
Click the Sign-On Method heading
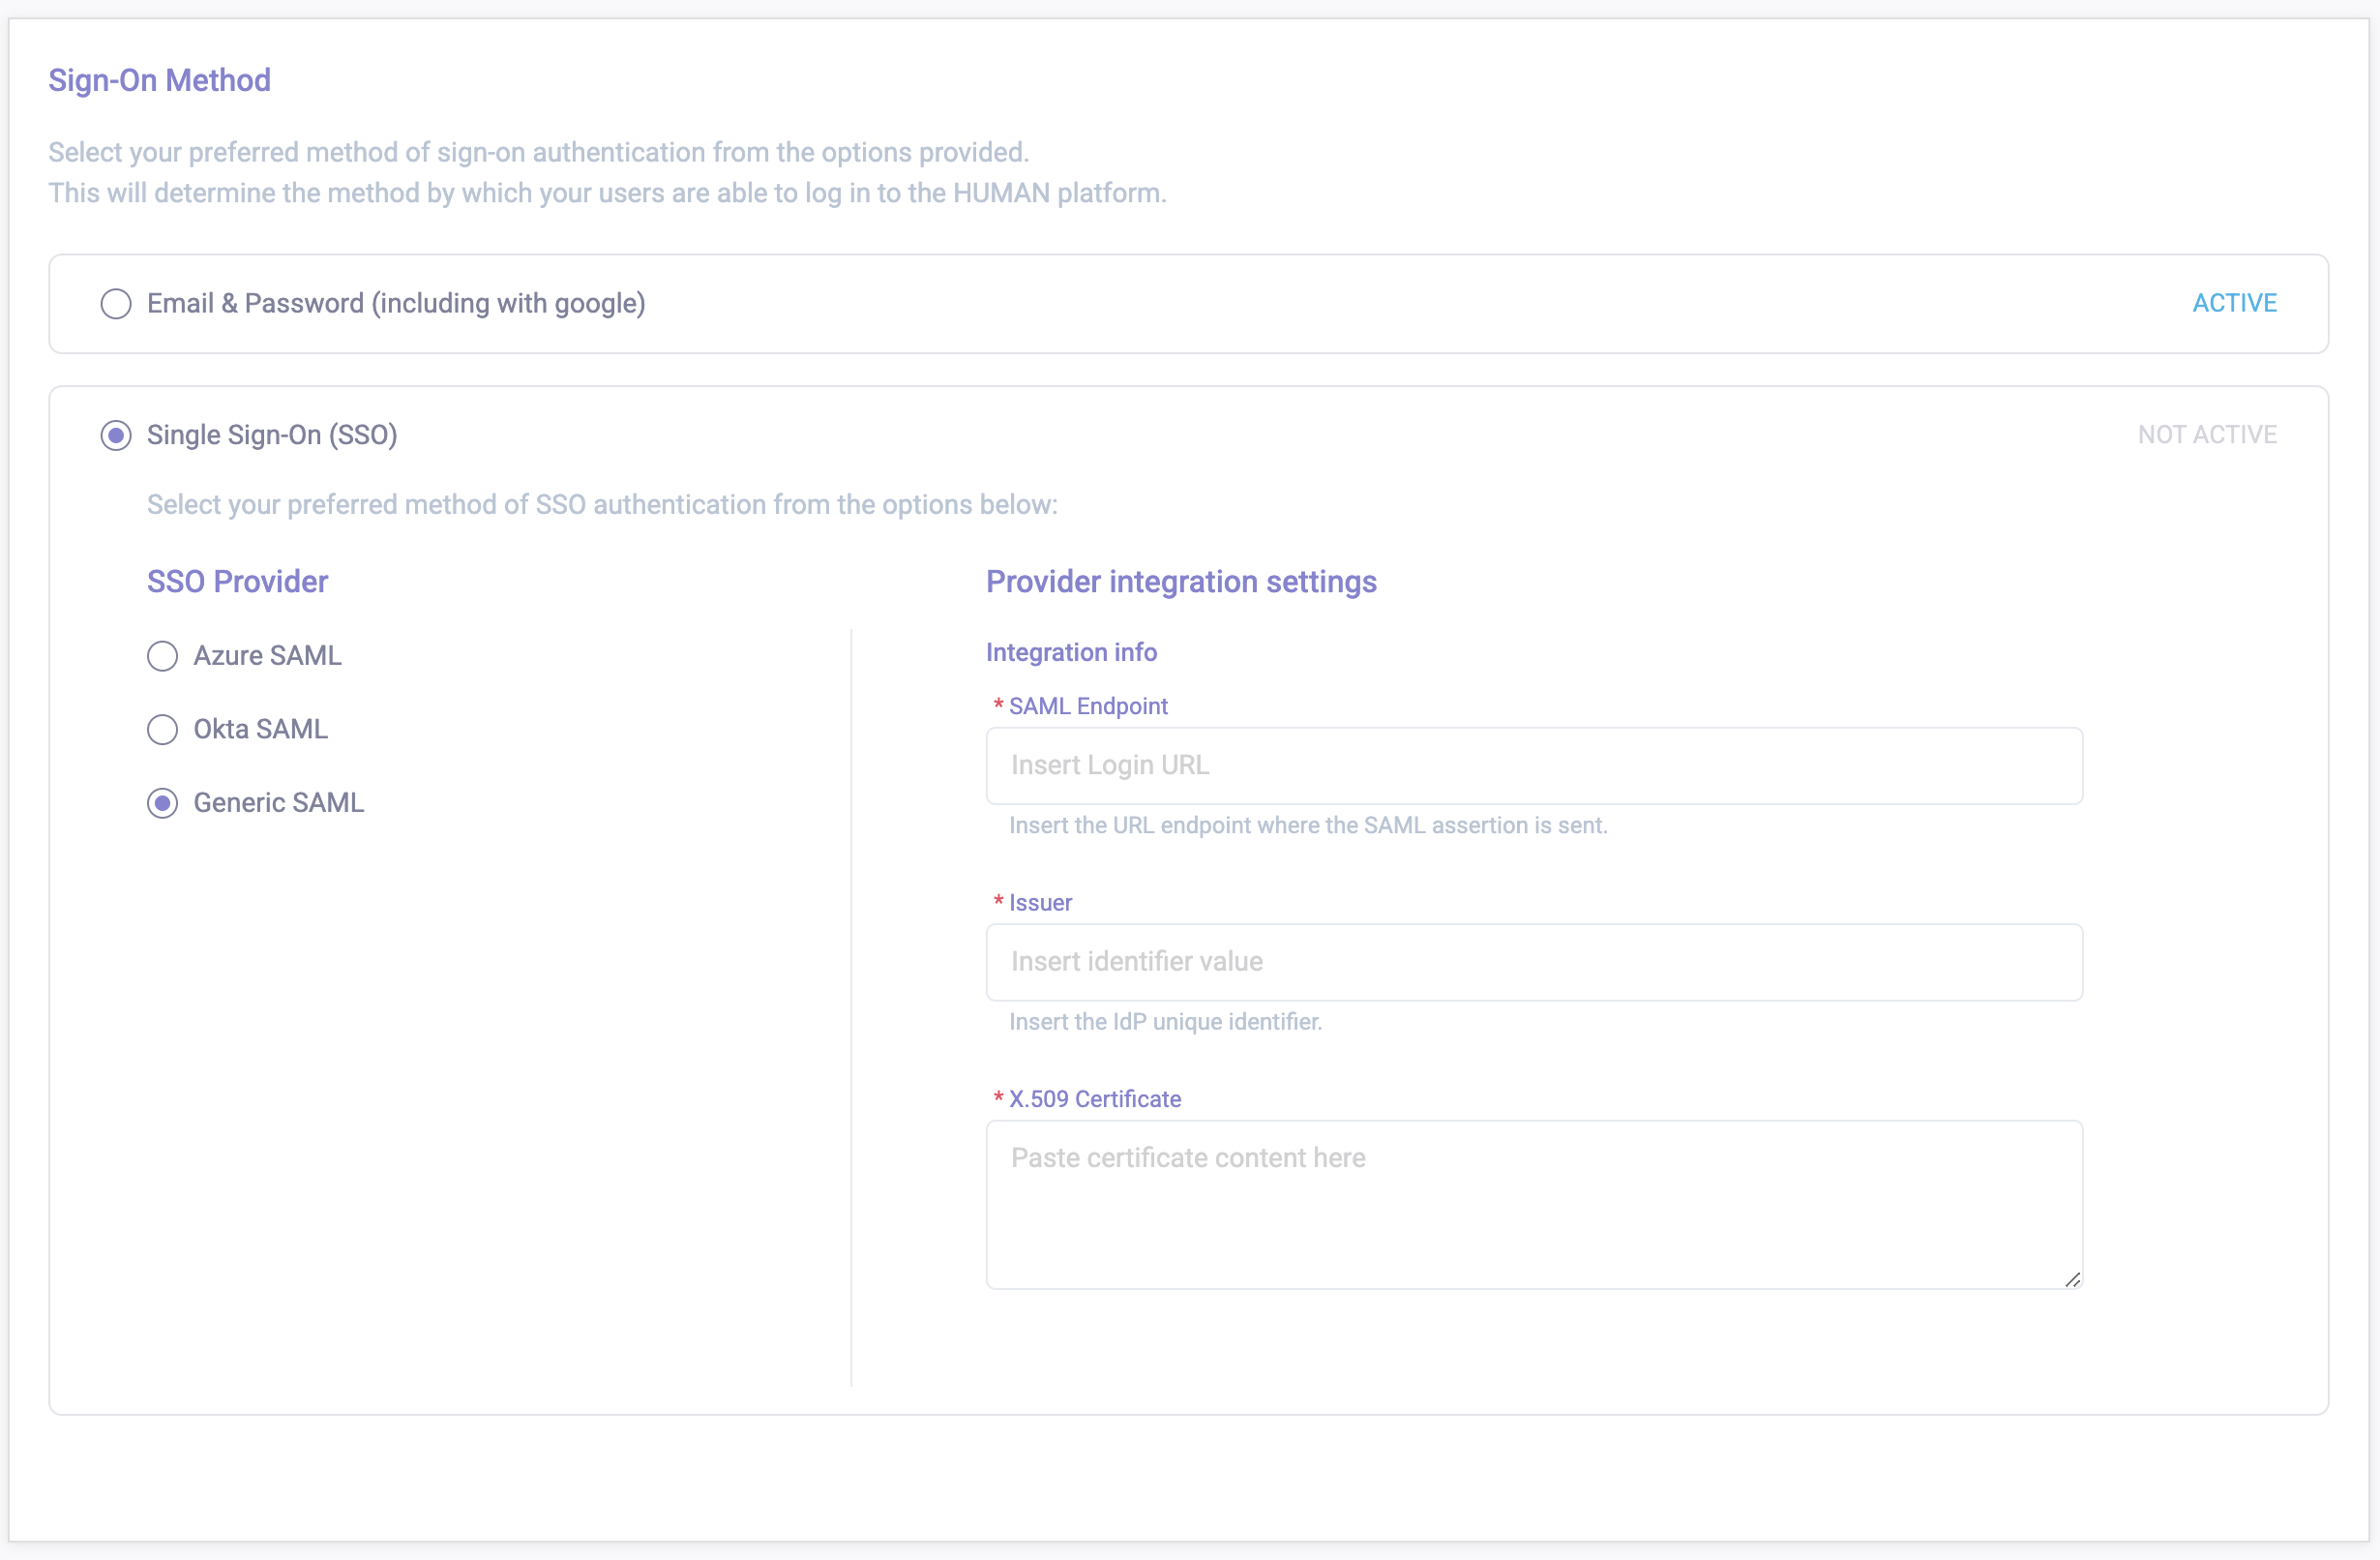160,80
